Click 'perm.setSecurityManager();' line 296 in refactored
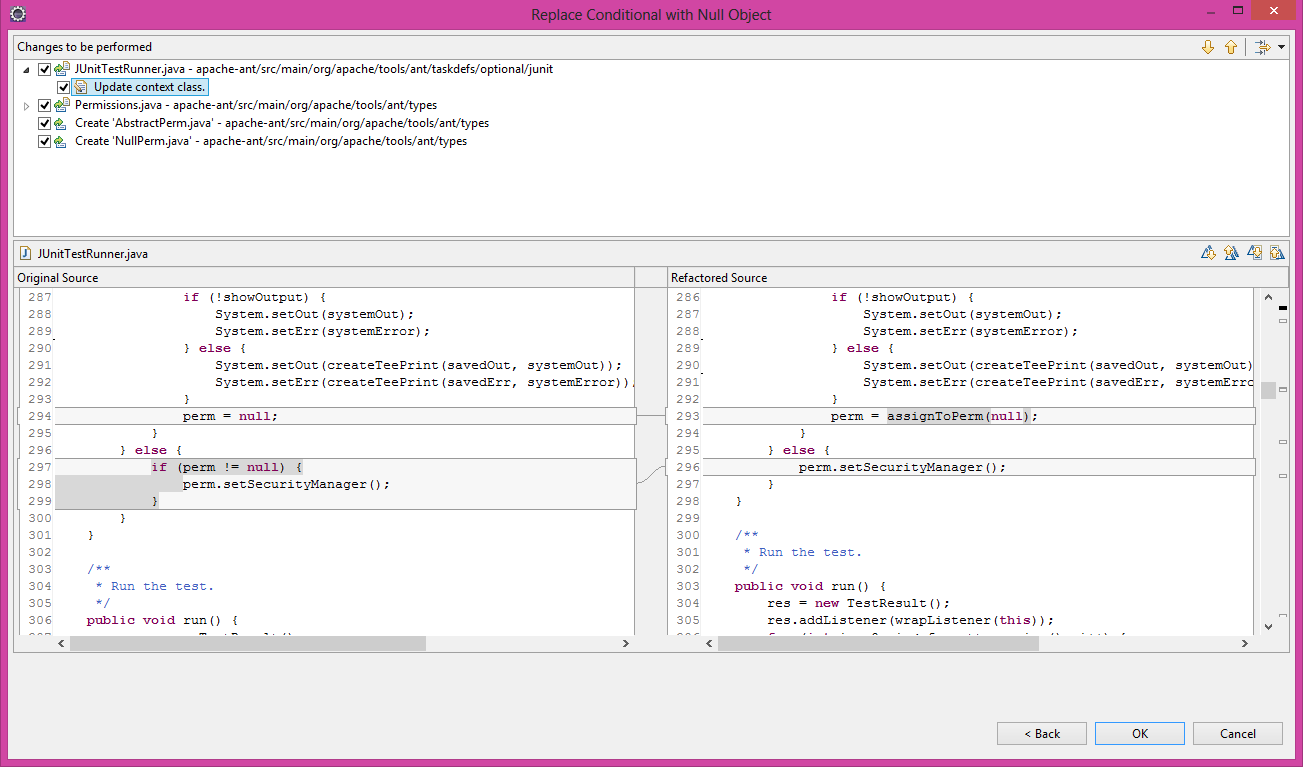 (x=902, y=467)
